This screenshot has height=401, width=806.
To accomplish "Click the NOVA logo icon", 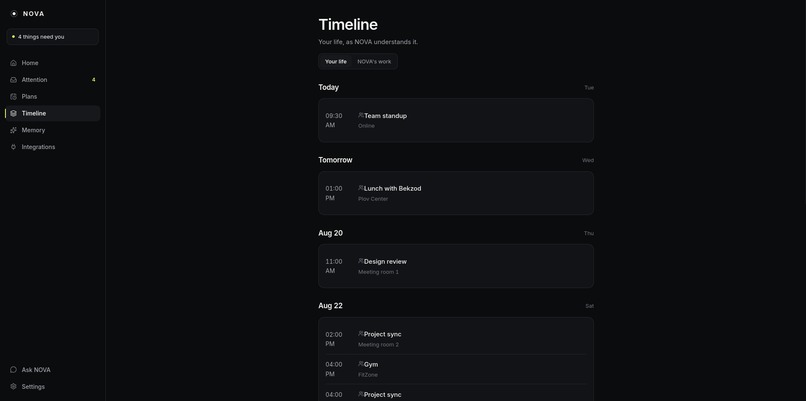I will click(14, 14).
